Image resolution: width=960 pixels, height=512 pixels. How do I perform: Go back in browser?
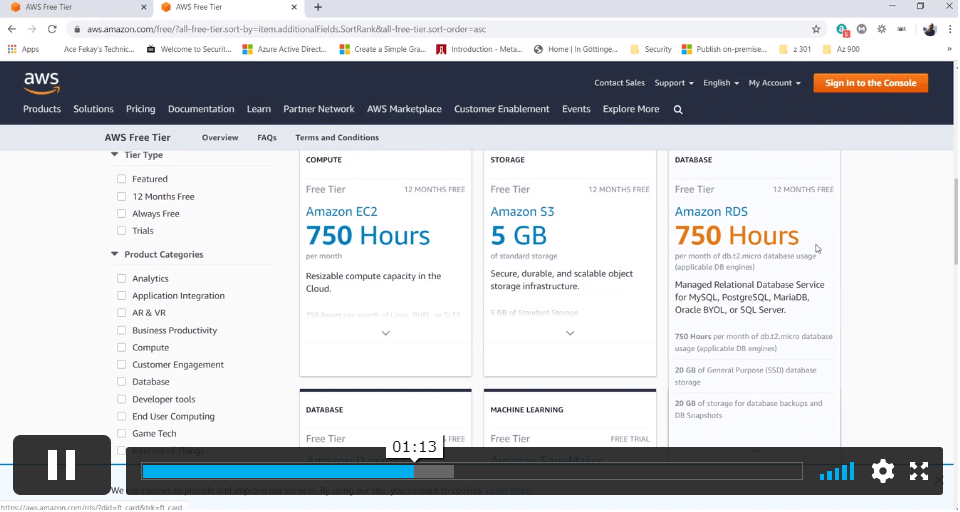[x=12, y=29]
